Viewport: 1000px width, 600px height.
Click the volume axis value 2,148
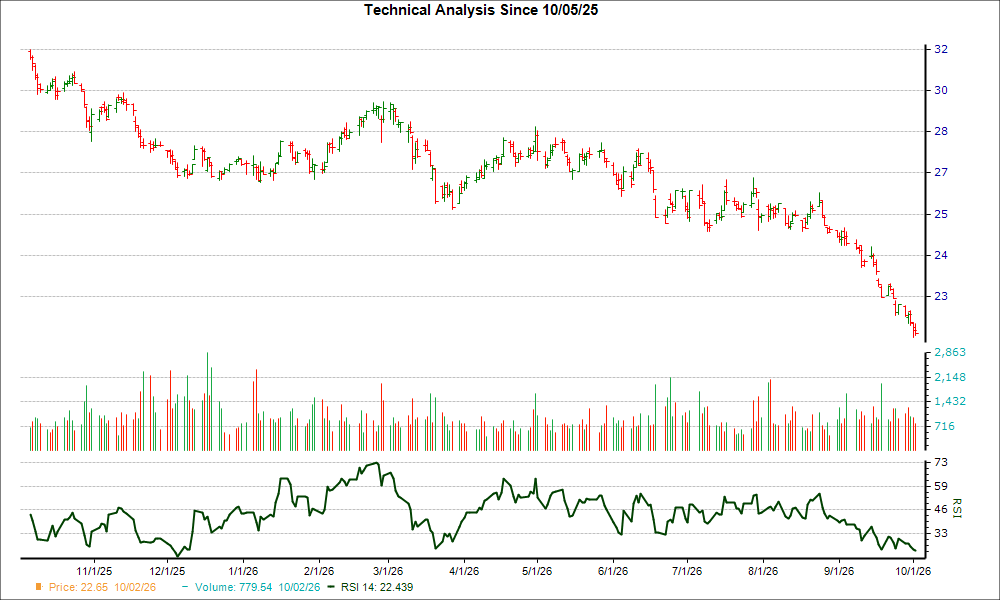(x=950, y=377)
